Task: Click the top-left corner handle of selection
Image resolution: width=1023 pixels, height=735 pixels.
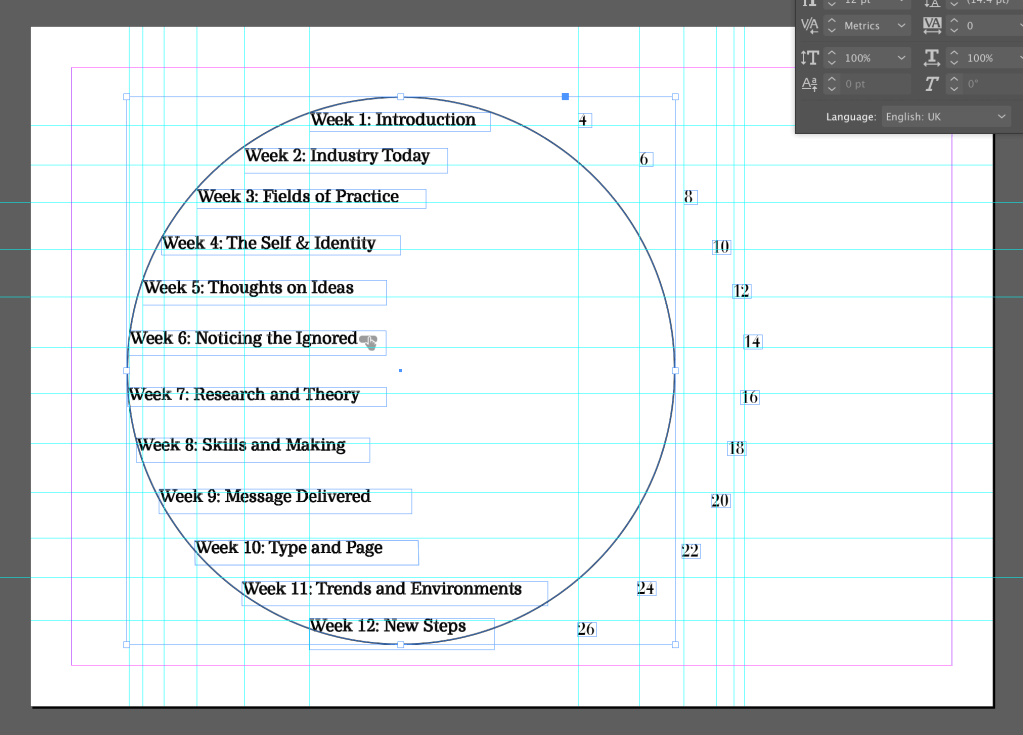Action: click(x=126, y=97)
